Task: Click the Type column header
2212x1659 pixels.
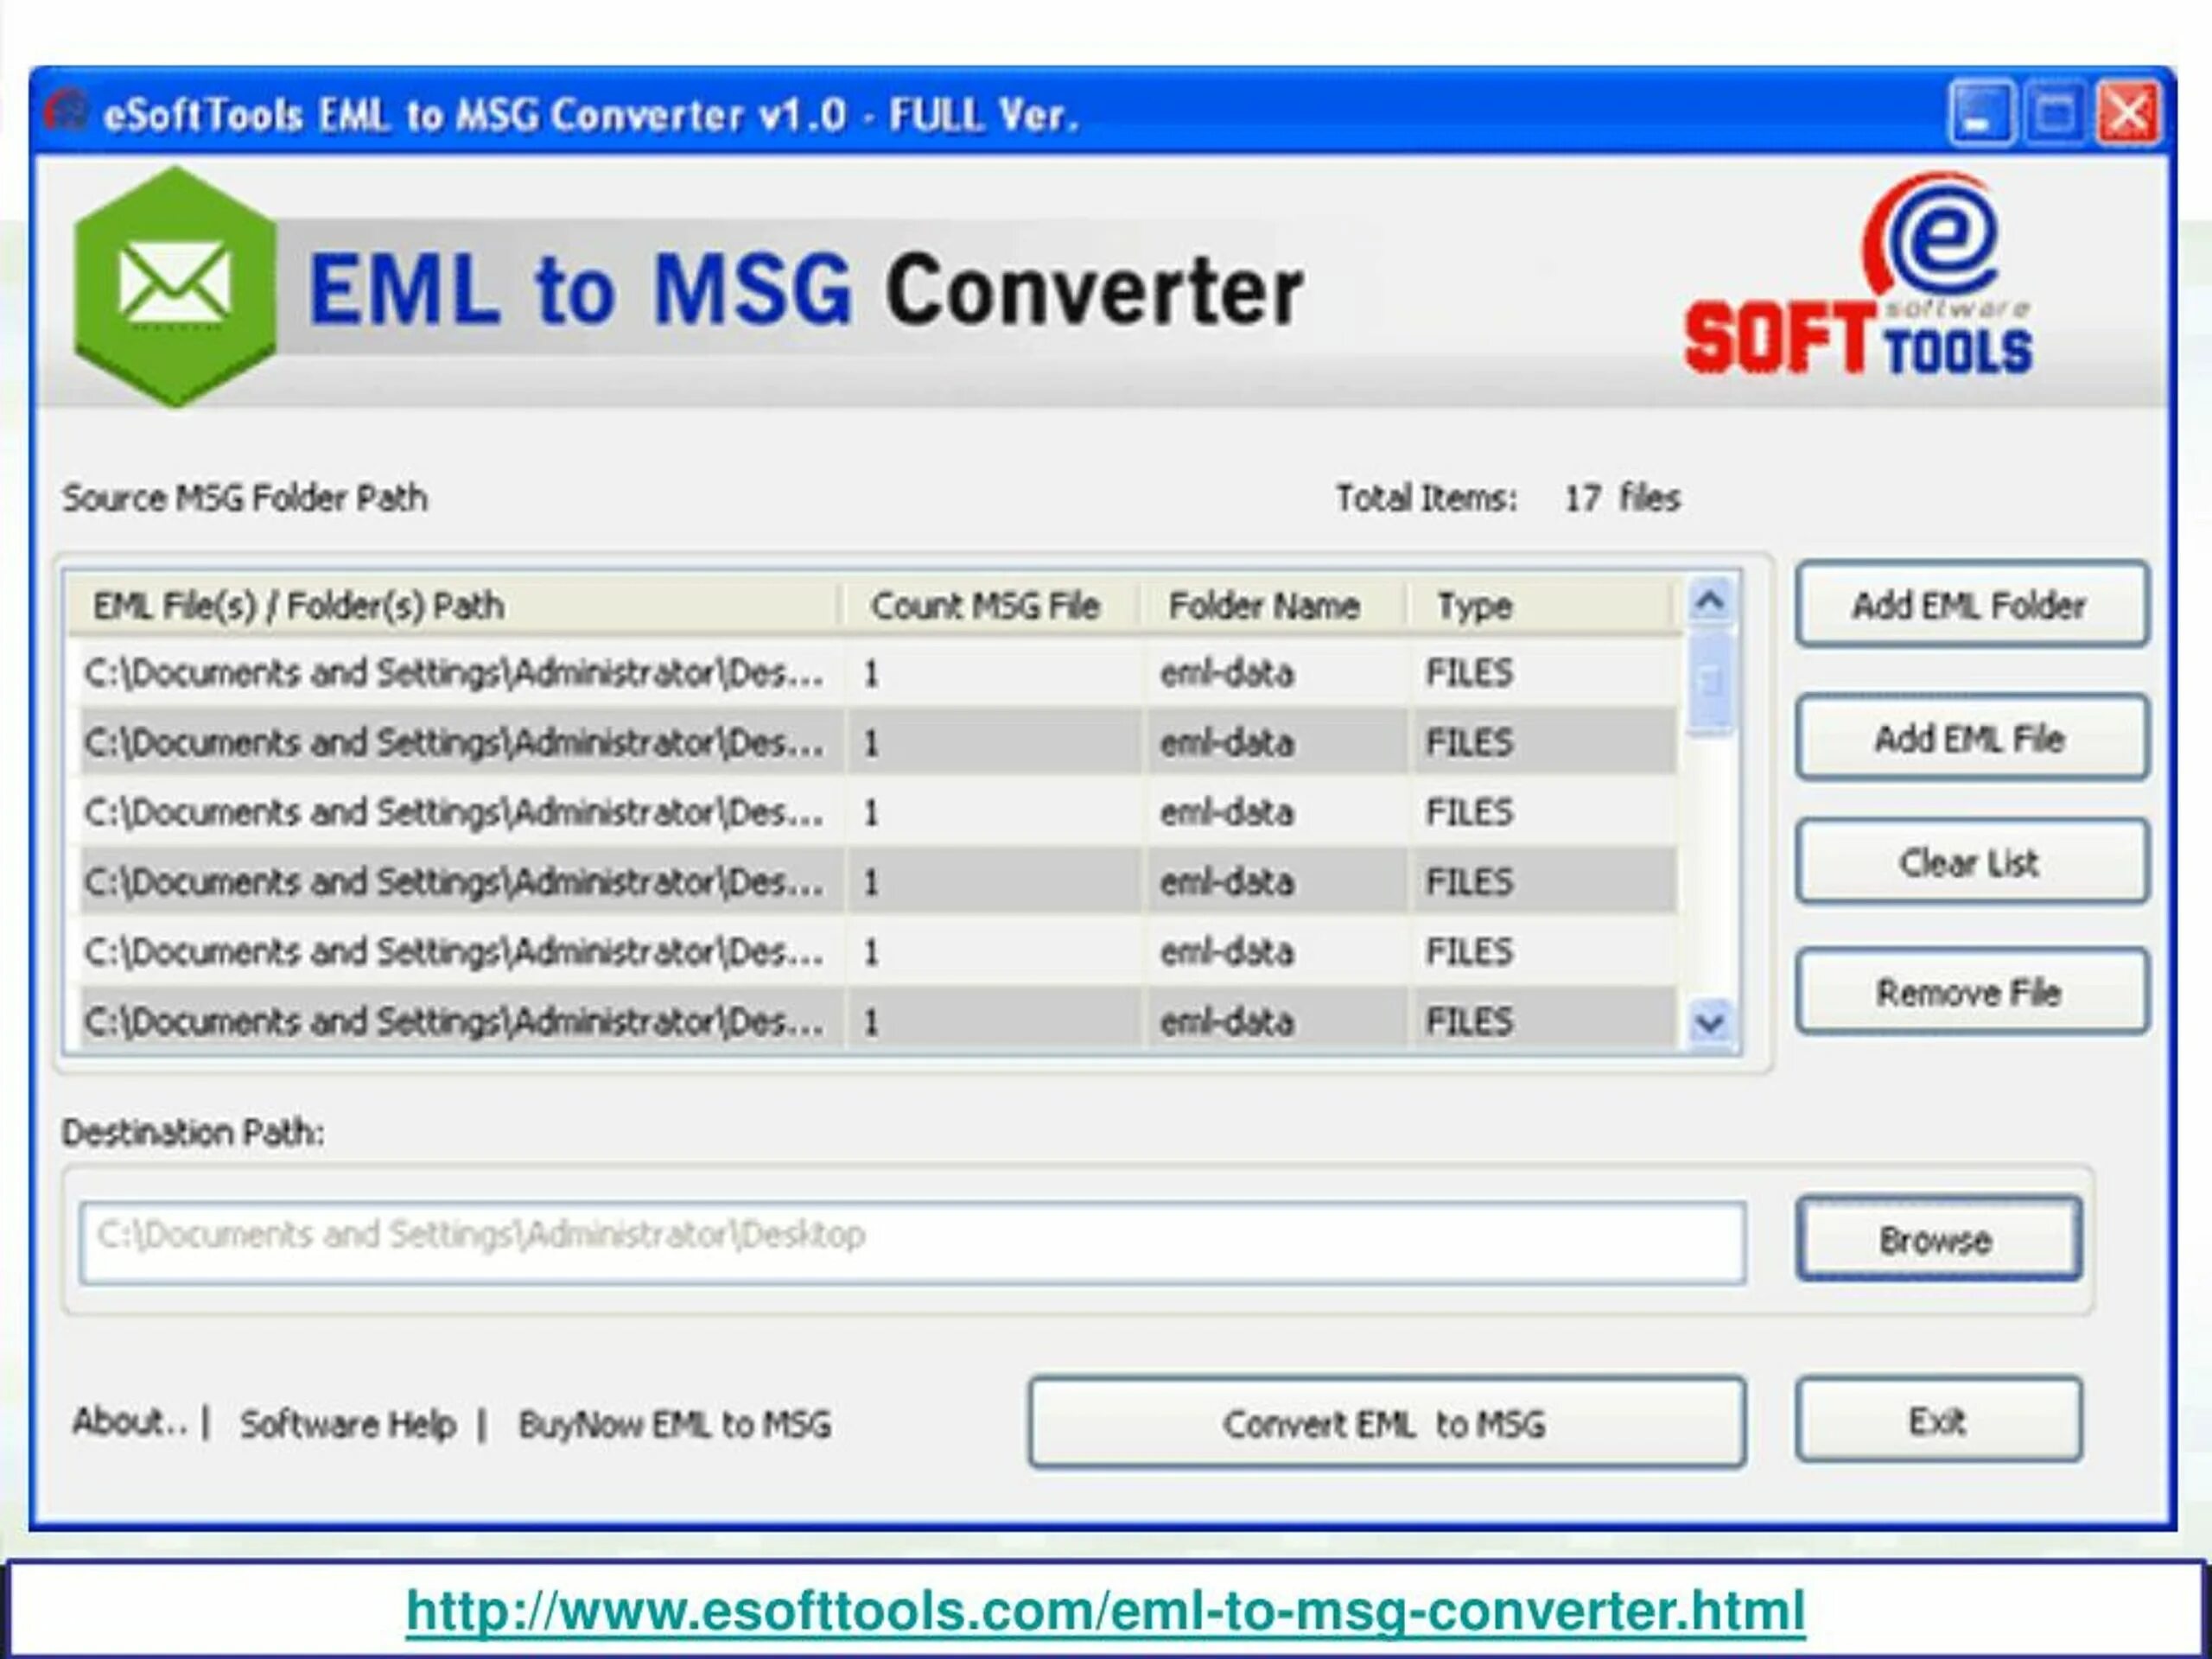Action: click(x=1541, y=605)
